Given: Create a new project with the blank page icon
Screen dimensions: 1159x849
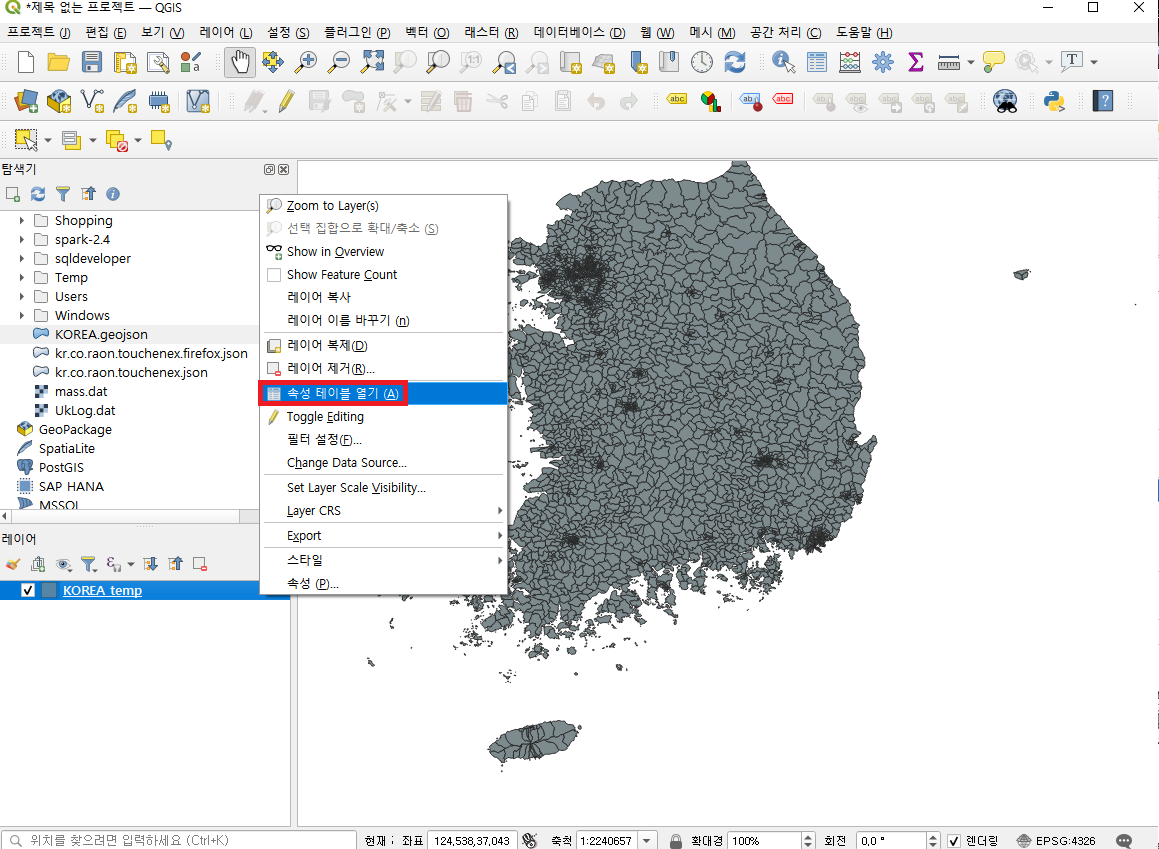Looking at the screenshot, I should click(x=26, y=62).
